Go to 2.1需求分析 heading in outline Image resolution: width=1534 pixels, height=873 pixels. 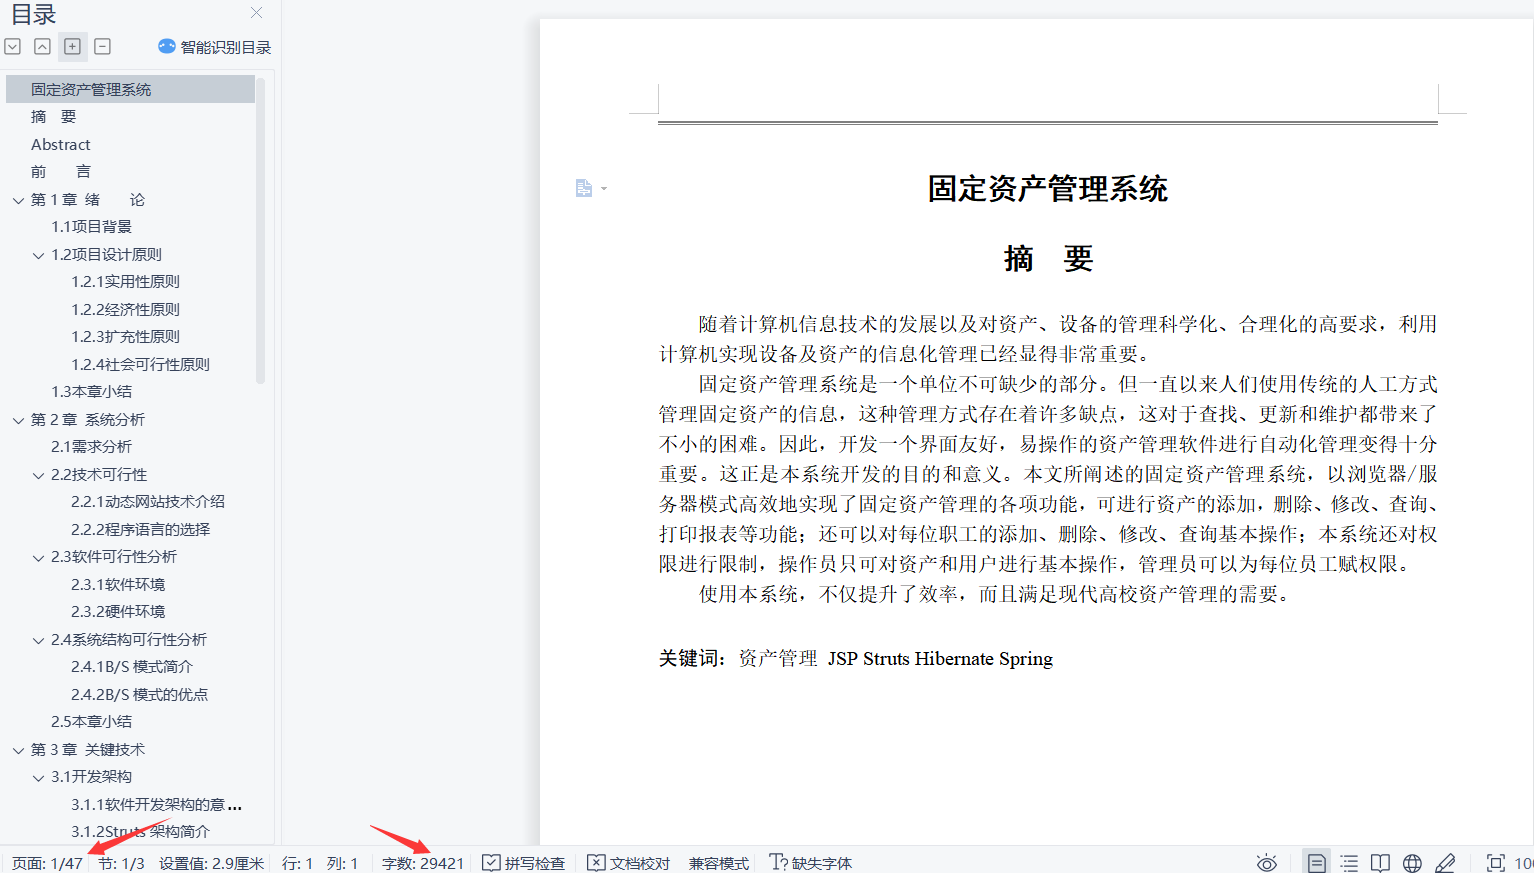[91, 447]
